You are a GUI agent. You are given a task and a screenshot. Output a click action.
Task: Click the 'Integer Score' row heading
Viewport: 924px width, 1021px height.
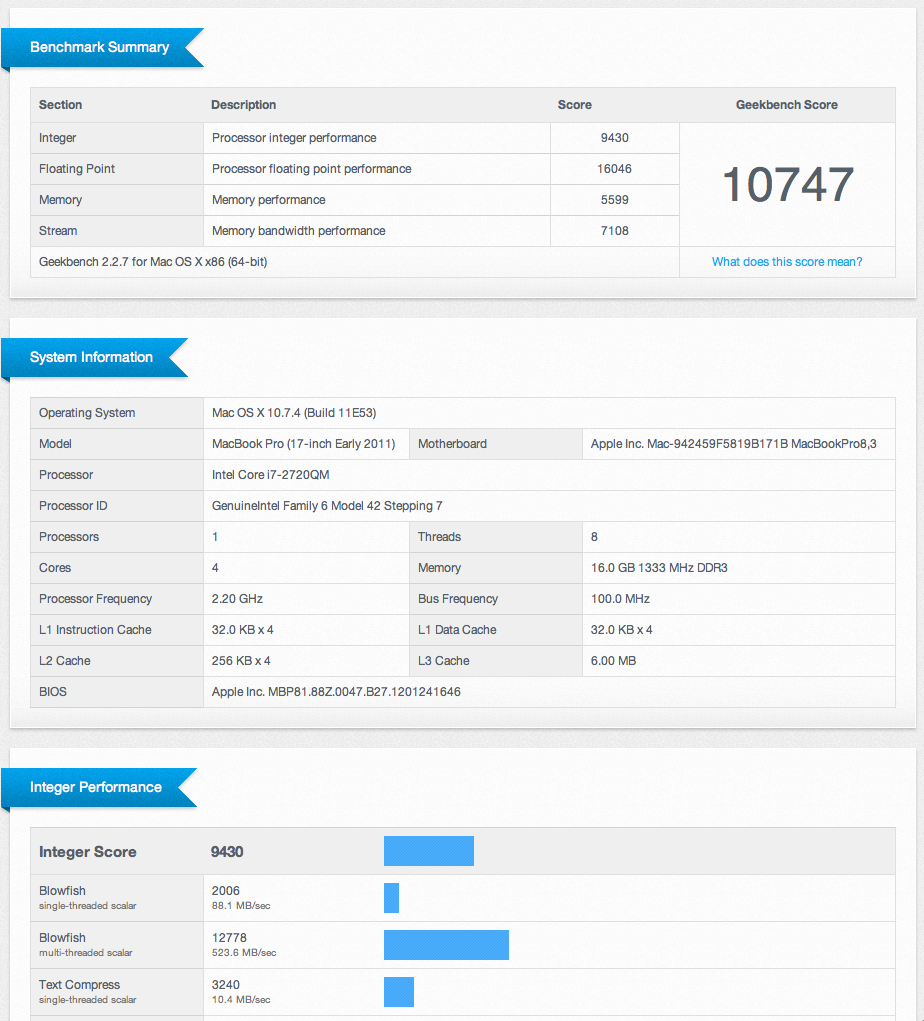(88, 852)
